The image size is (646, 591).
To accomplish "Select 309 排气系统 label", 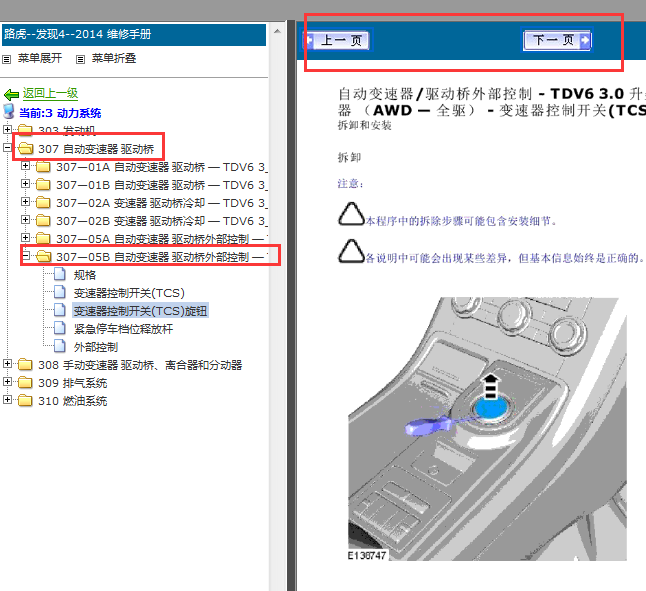I will 73,383.
